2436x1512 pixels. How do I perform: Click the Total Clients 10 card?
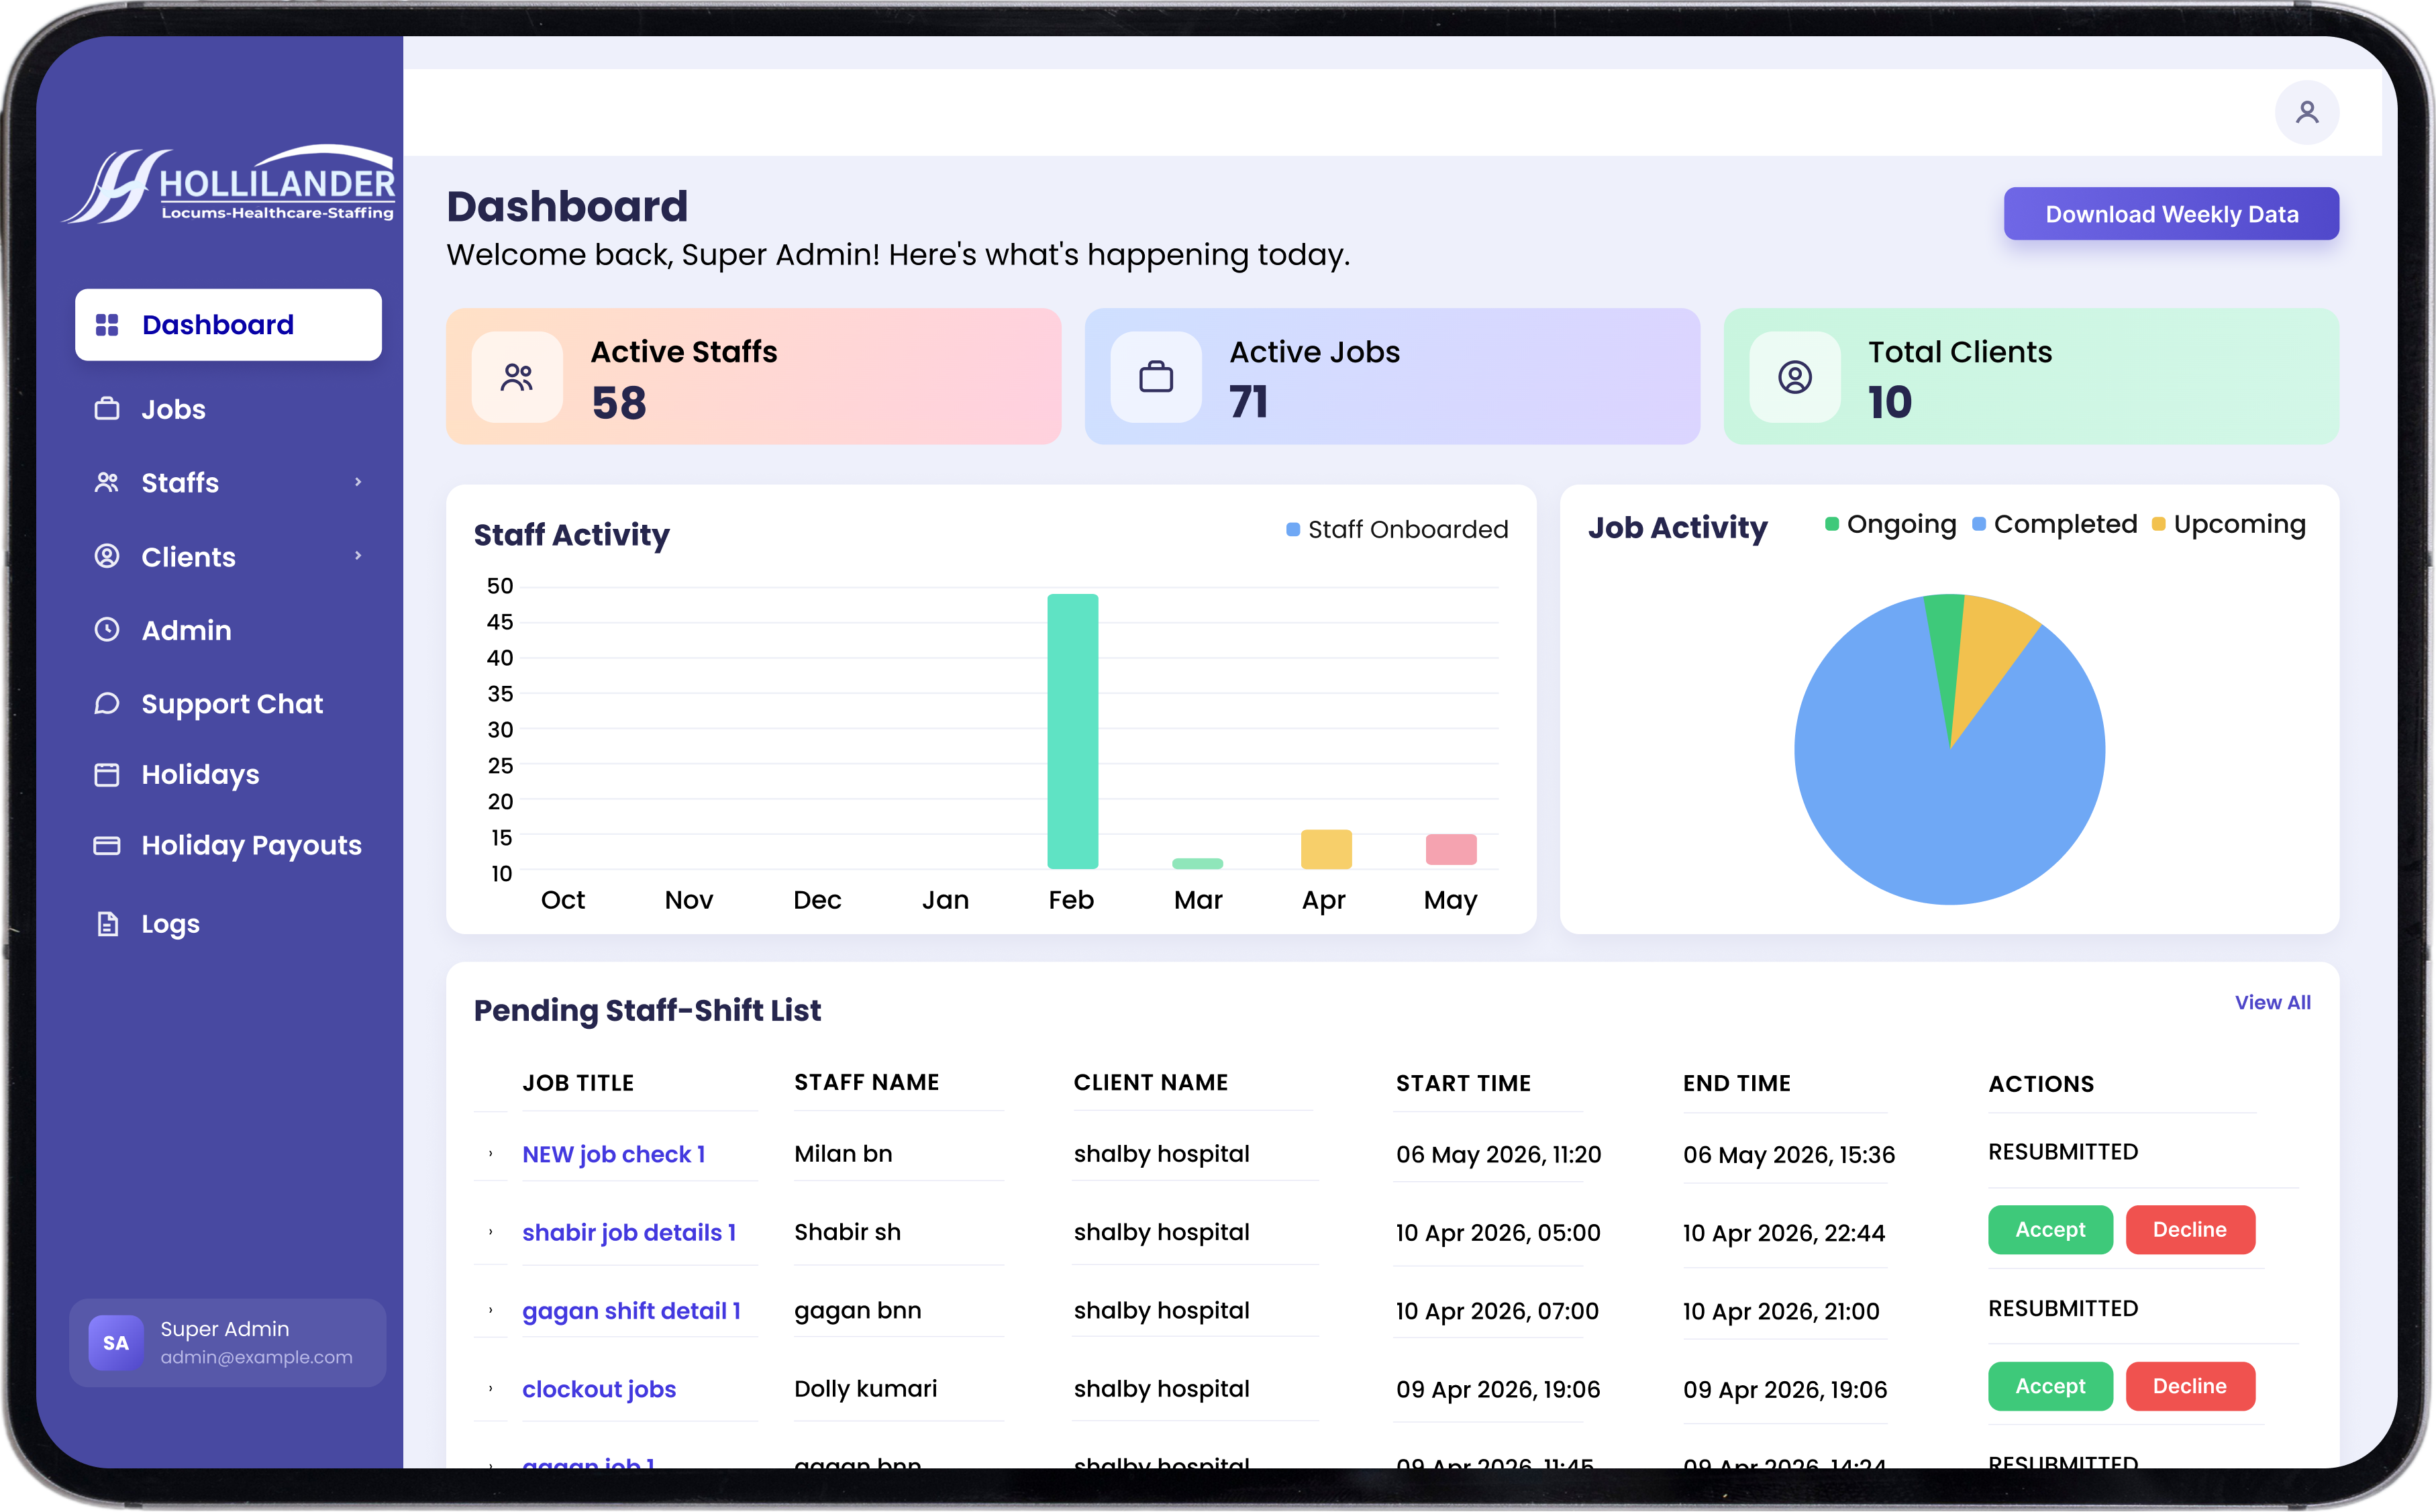pyautogui.click(x=2031, y=376)
